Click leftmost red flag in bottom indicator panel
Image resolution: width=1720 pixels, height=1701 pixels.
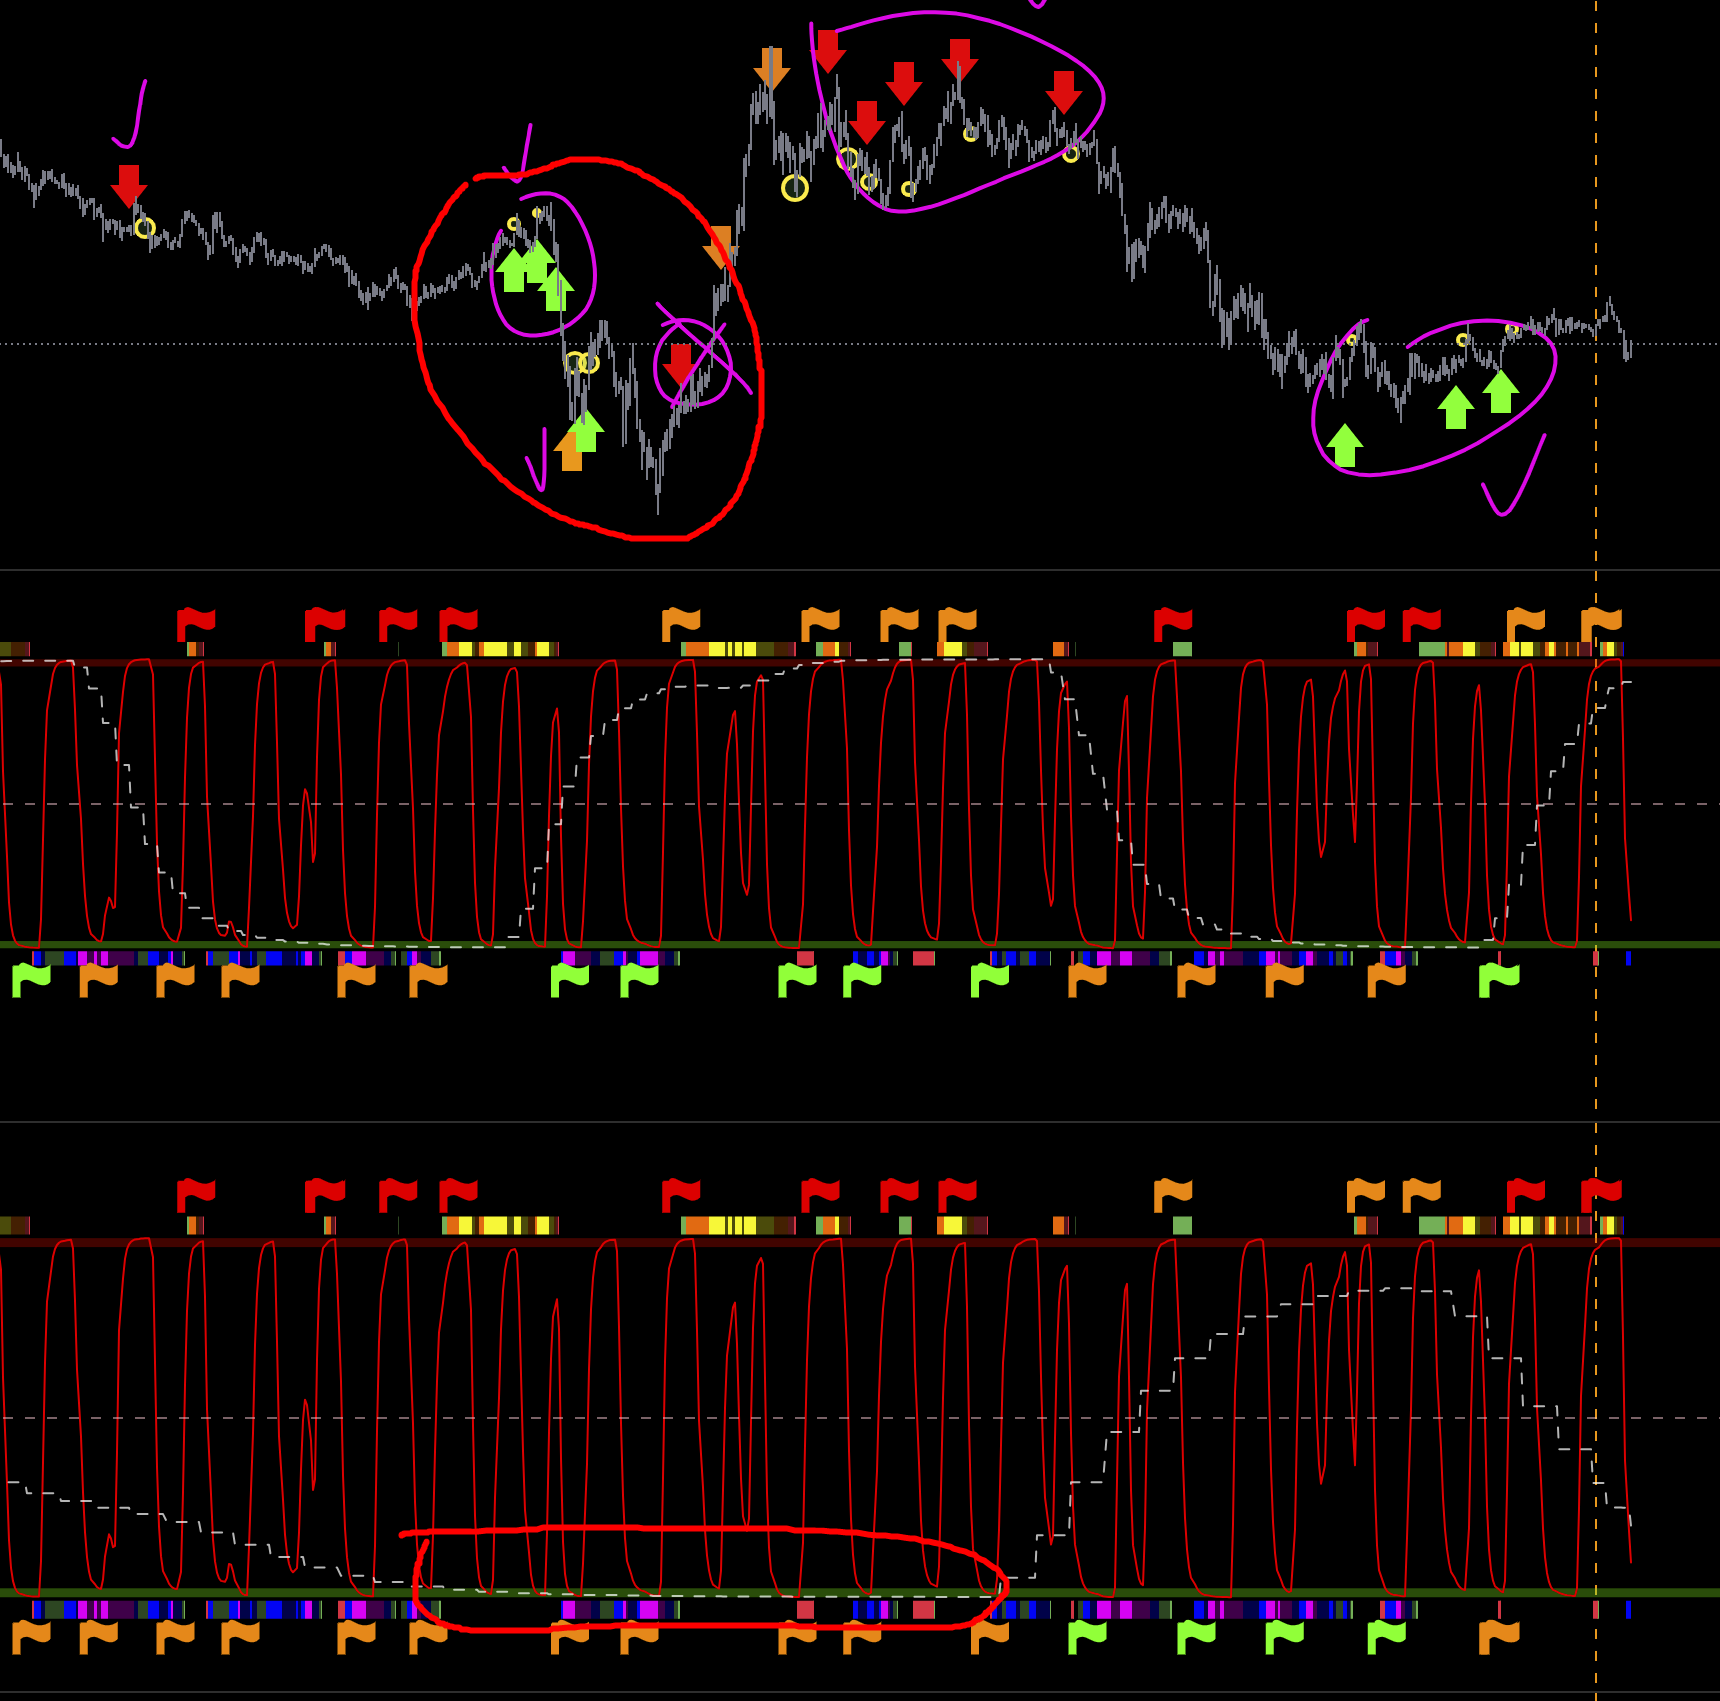196,1194
